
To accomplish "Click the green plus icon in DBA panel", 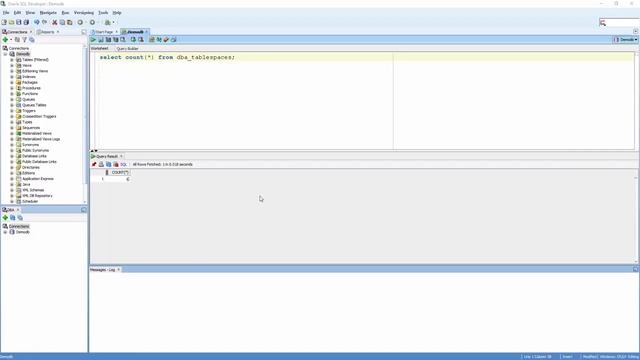I will (x=5, y=218).
